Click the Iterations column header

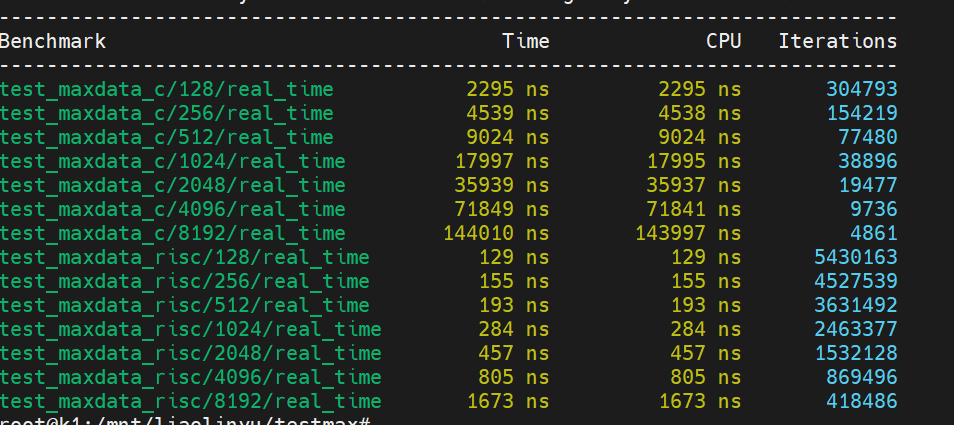coord(838,41)
